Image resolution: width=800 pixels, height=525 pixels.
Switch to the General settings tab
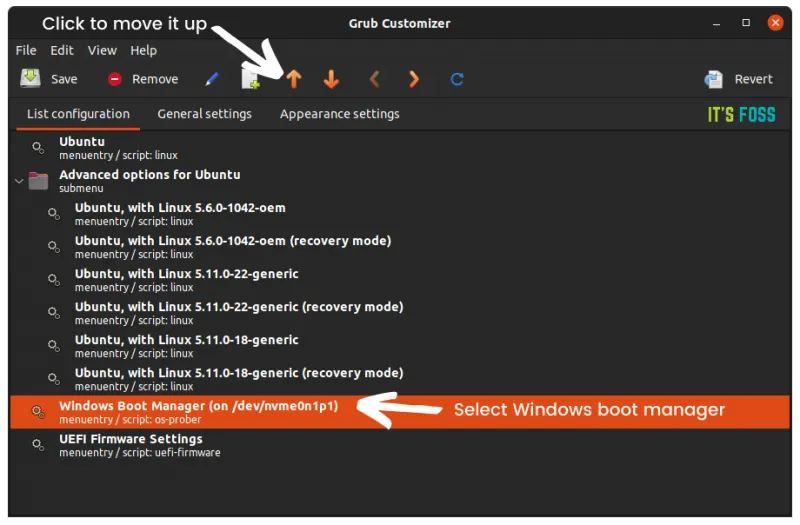[x=204, y=114]
